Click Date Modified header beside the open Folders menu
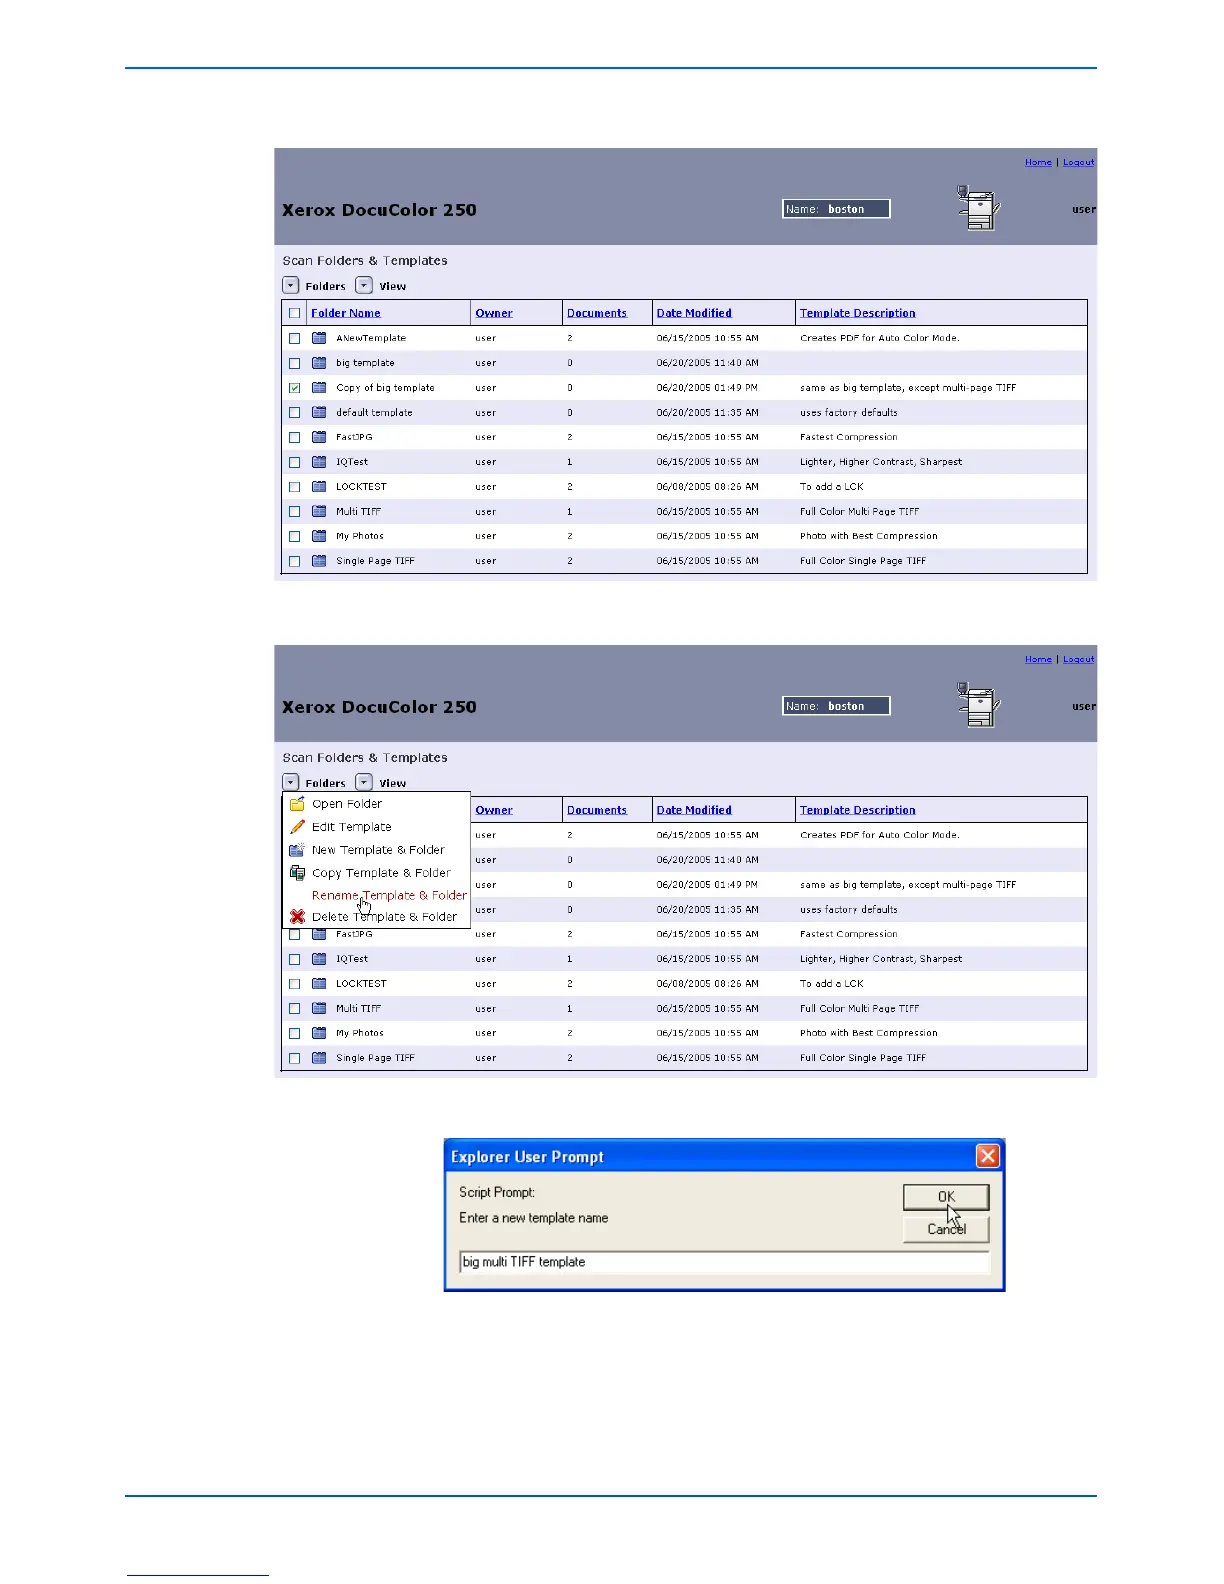This screenshot has height=1584, width=1224. [x=694, y=810]
